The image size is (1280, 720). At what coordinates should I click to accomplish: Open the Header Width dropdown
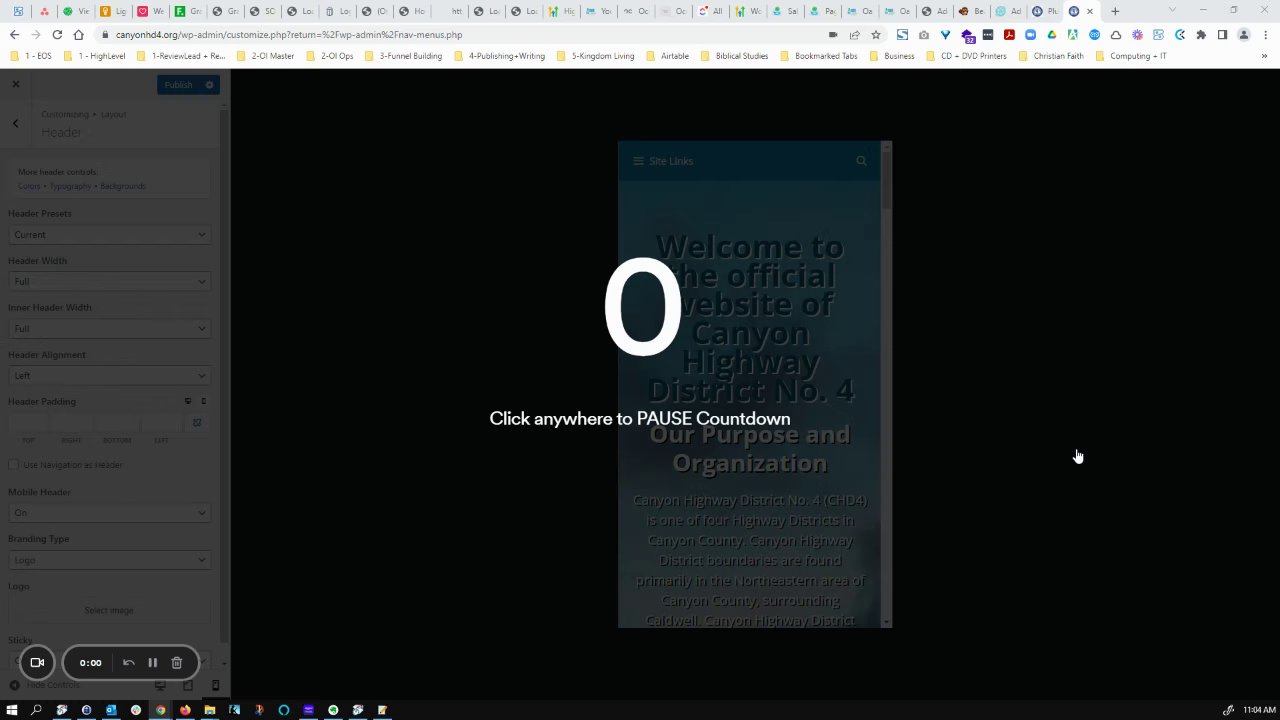point(109,282)
